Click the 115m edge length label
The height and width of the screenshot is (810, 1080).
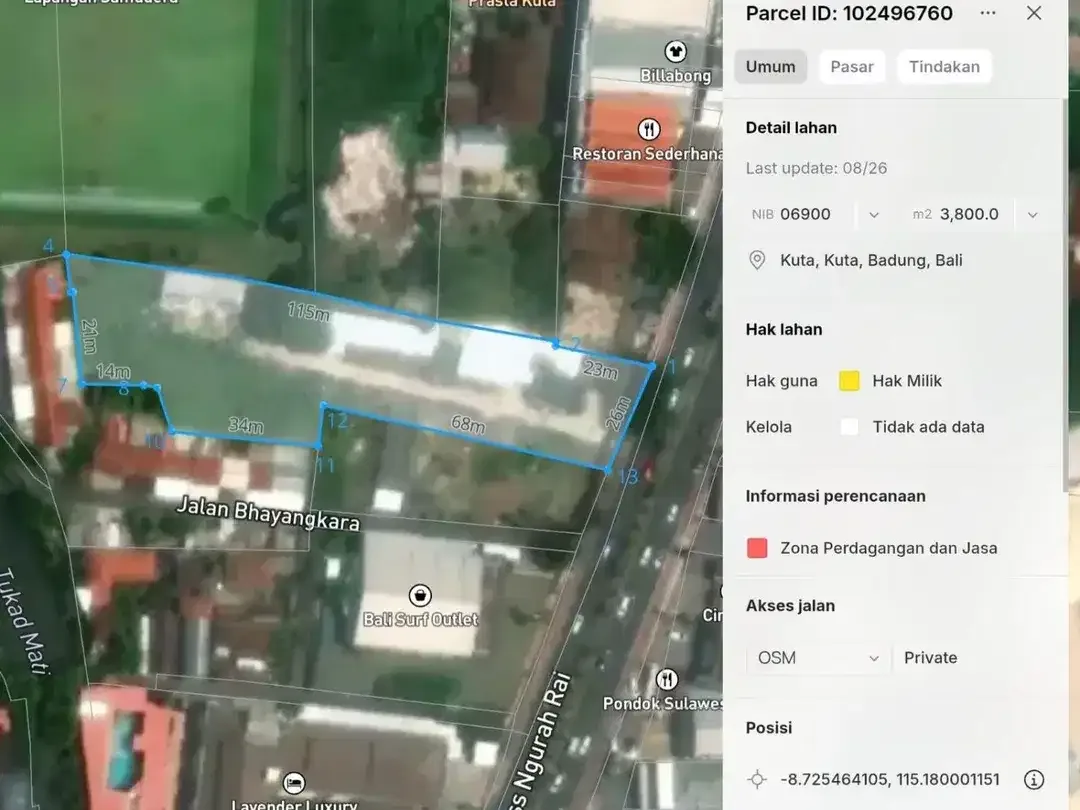(x=309, y=312)
